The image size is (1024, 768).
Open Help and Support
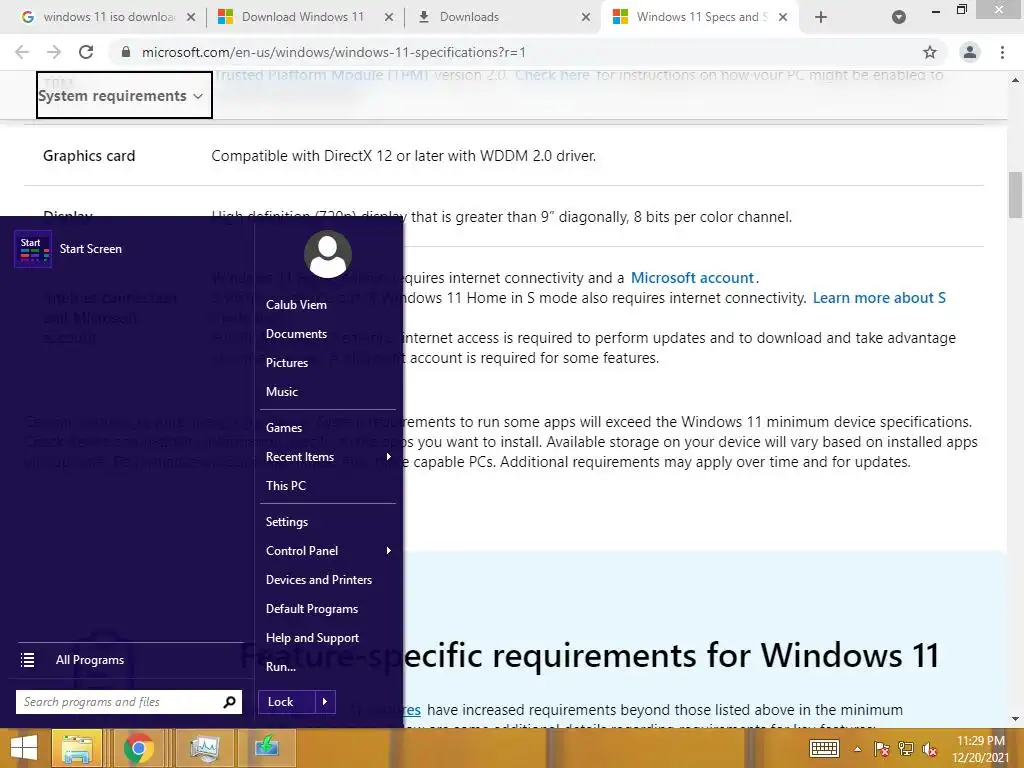click(312, 638)
